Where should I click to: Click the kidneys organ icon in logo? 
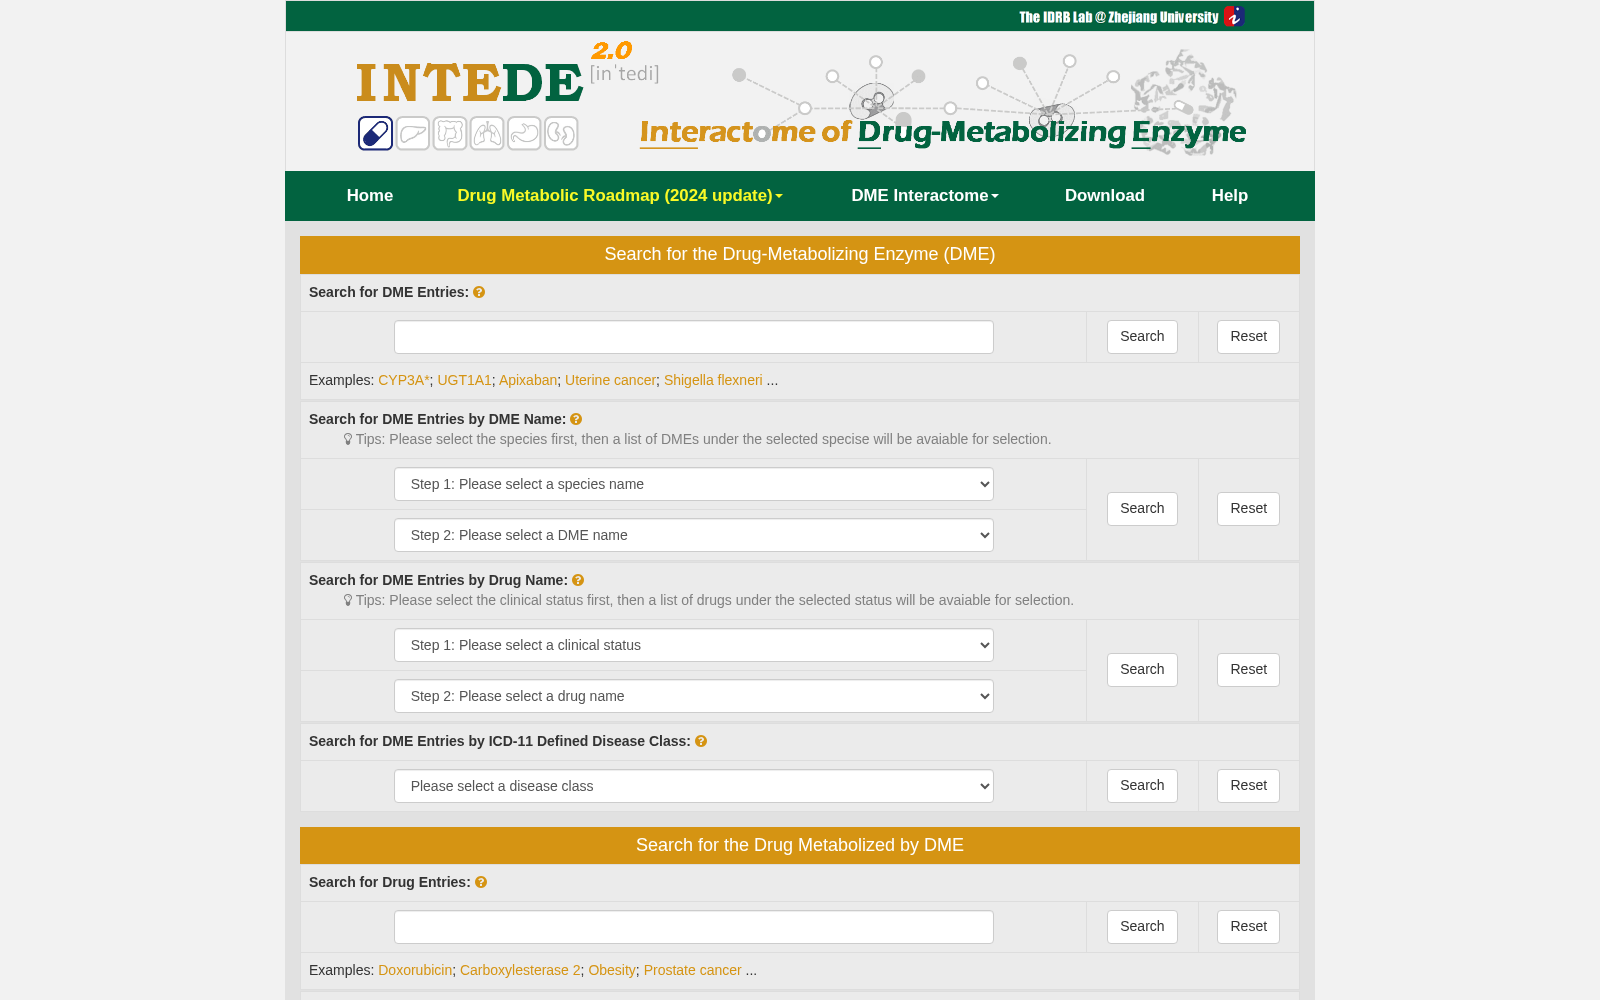(561, 133)
